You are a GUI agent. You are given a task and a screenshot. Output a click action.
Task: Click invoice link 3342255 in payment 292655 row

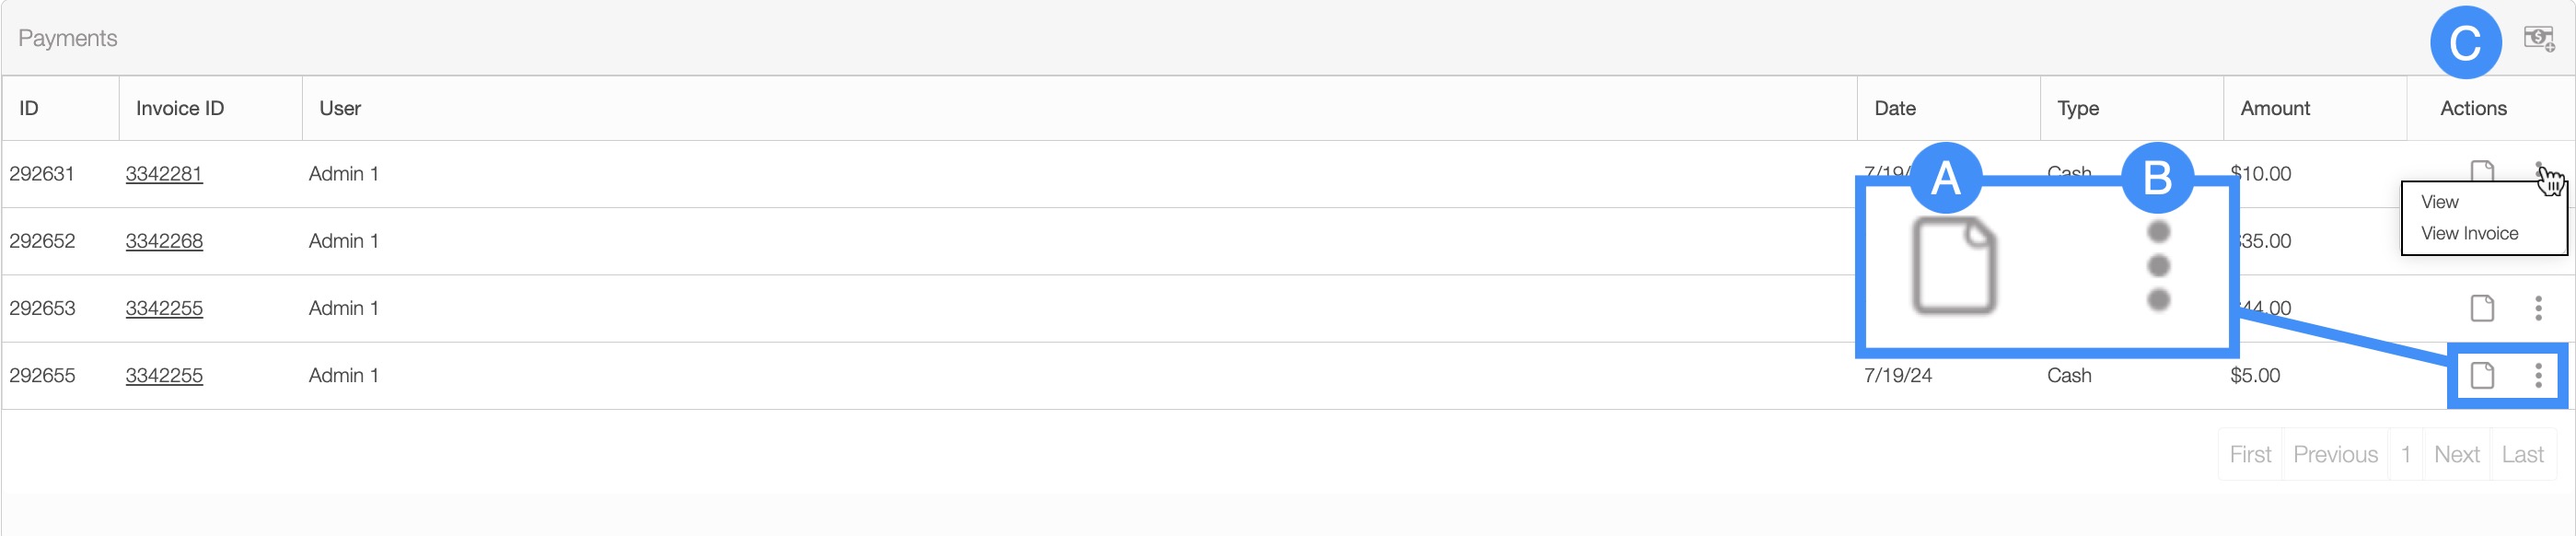pos(164,375)
